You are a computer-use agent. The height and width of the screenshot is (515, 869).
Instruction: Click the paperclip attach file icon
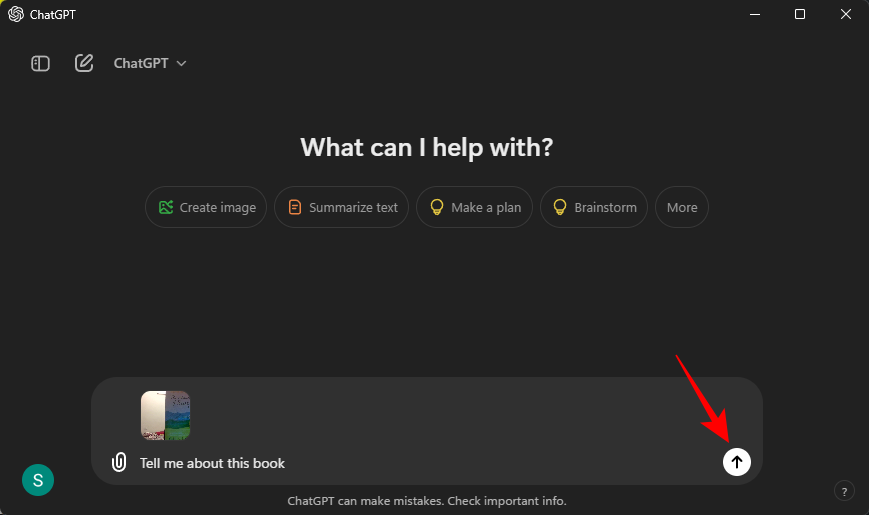(x=119, y=462)
